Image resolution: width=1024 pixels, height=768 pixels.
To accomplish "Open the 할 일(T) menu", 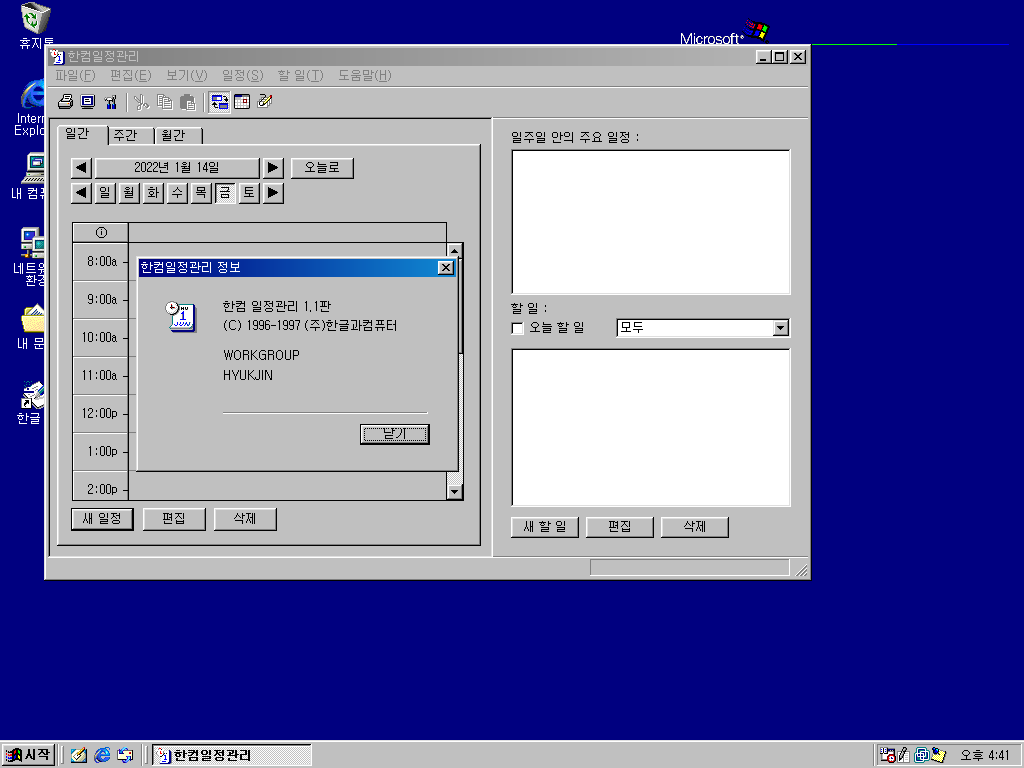I will (300, 76).
